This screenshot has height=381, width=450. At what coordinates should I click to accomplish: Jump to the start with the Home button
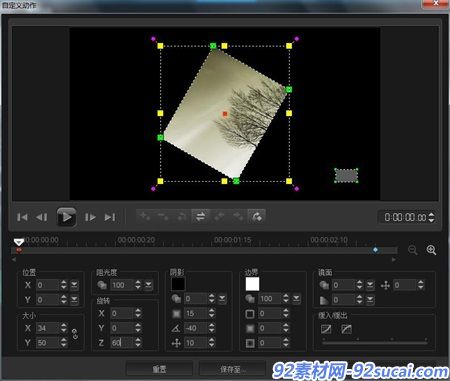coord(22,217)
